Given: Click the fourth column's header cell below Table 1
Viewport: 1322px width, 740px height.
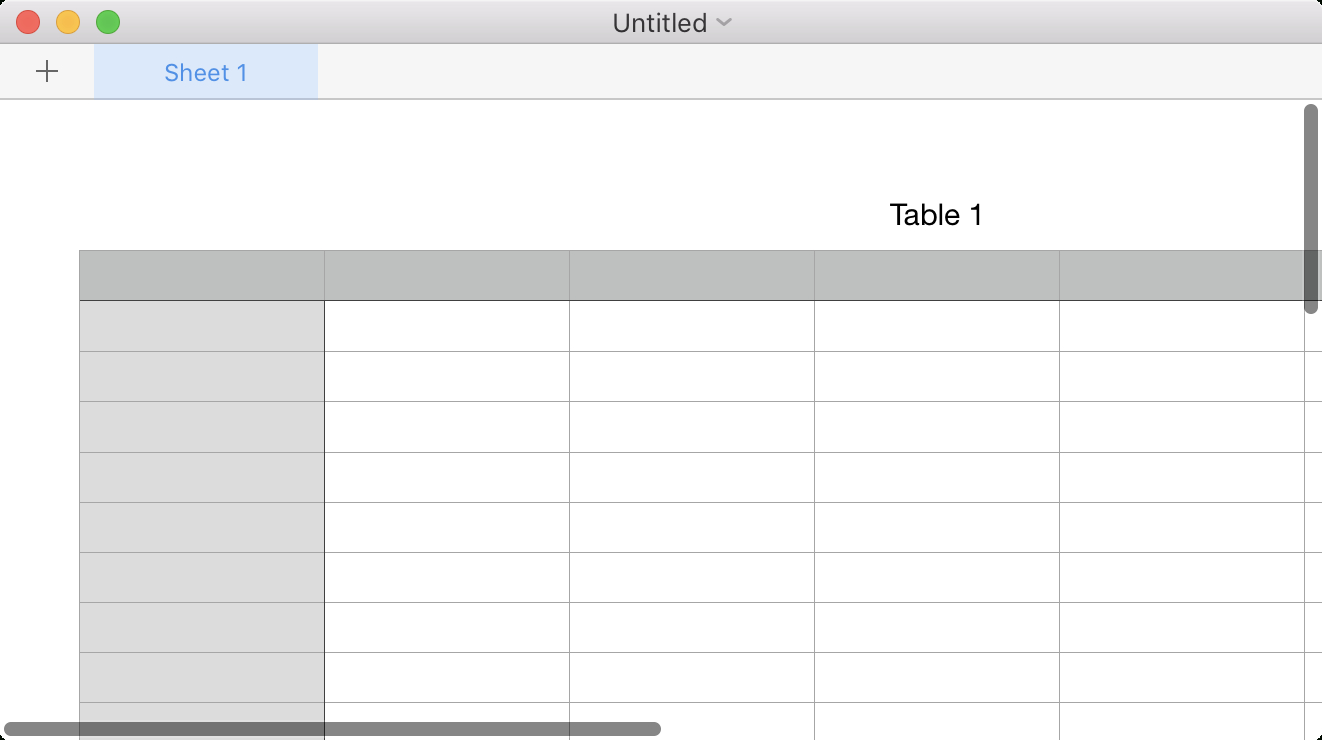Looking at the screenshot, I should tap(937, 275).
